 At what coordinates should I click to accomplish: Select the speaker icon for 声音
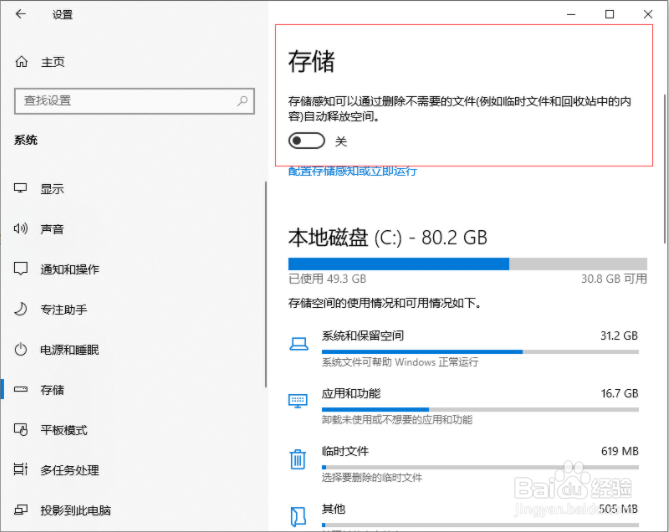(x=21, y=229)
